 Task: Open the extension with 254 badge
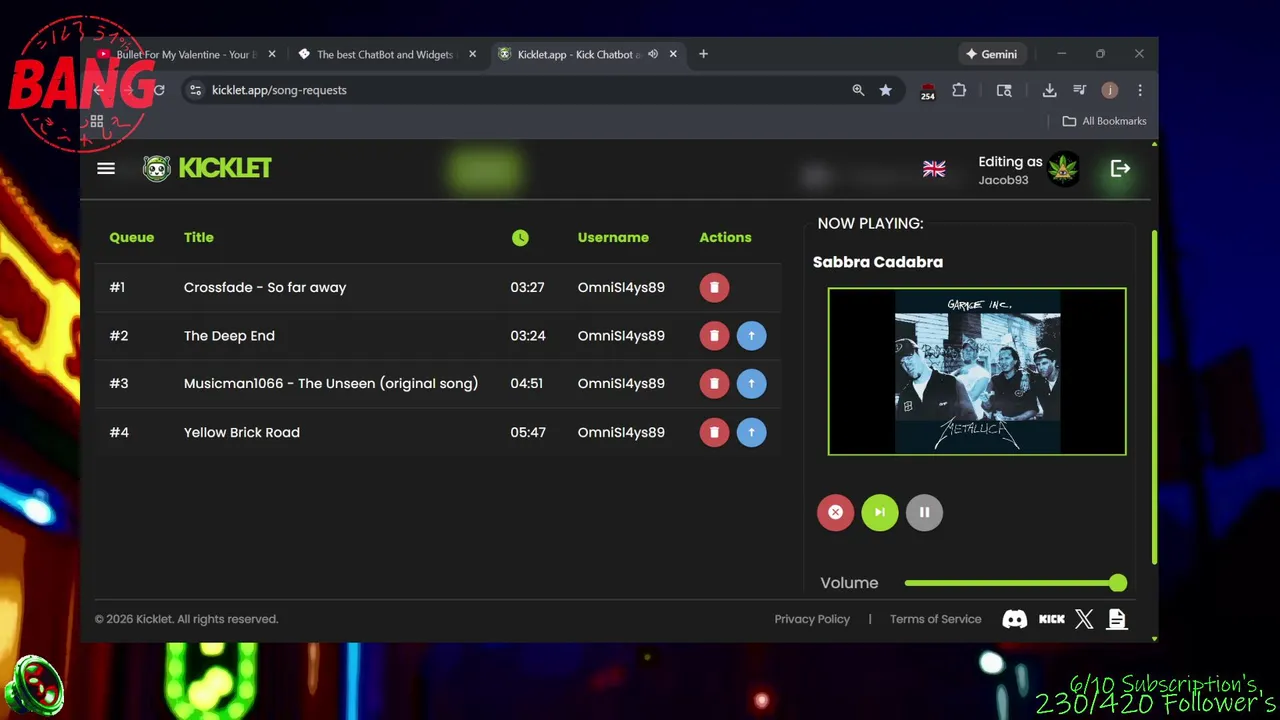click(x=928, y=91)
